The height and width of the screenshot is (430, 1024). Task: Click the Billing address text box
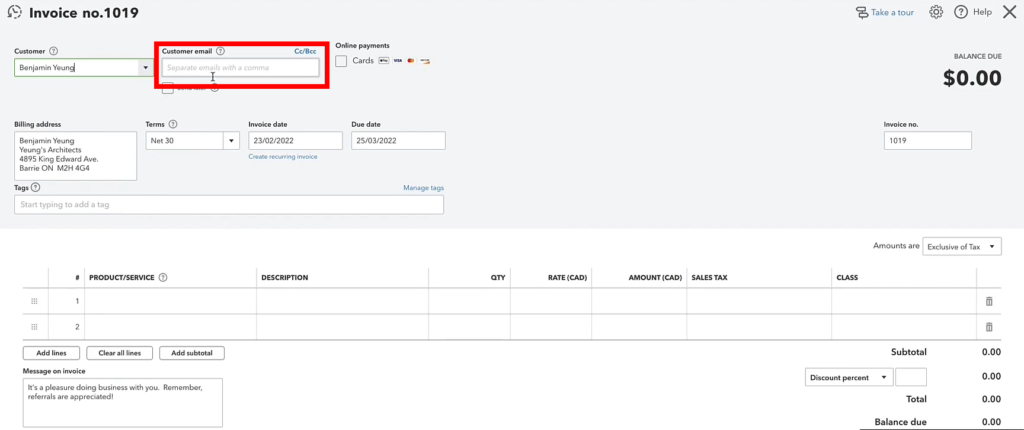76,156
